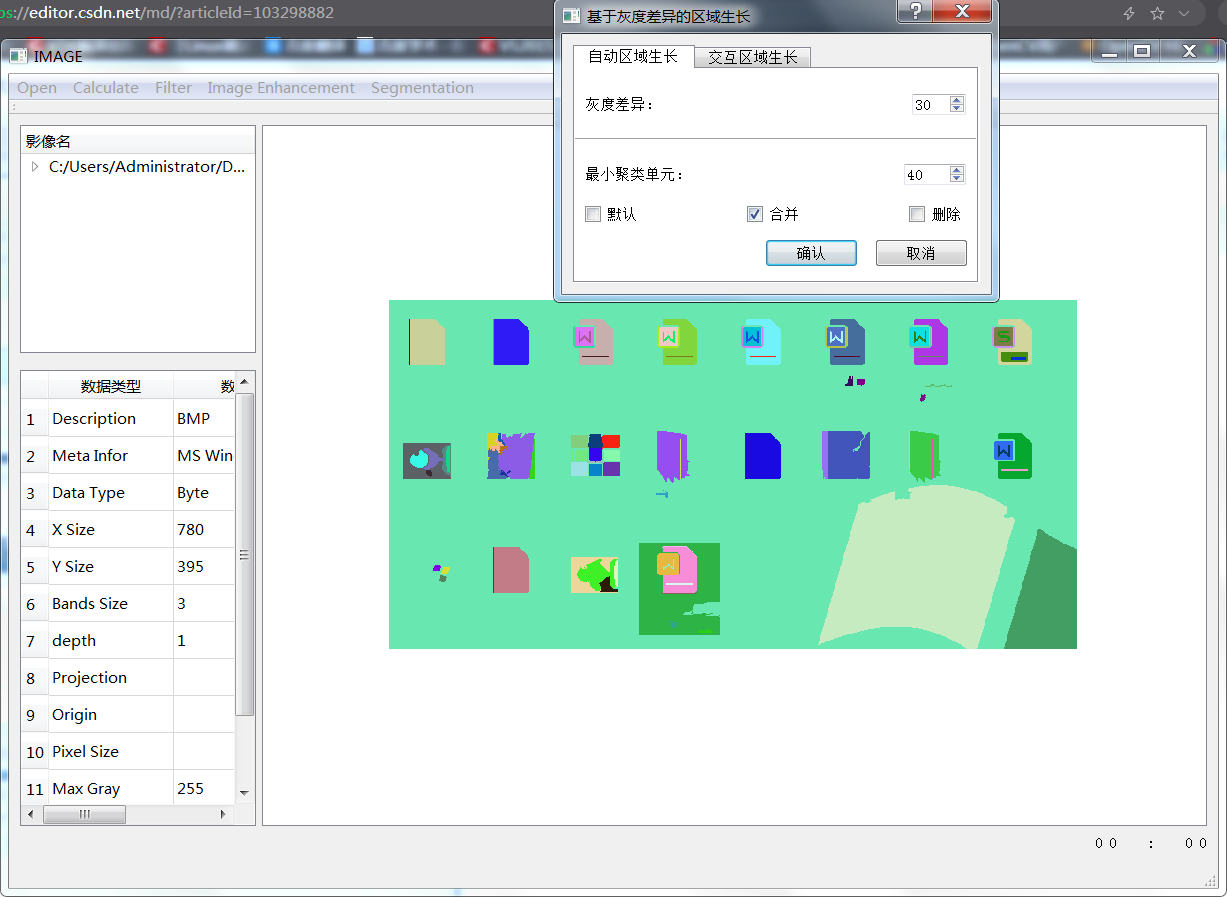The image size is (1227, 897).
Task: Click the IMAGE window title bar icon
Action: point(16,56)
